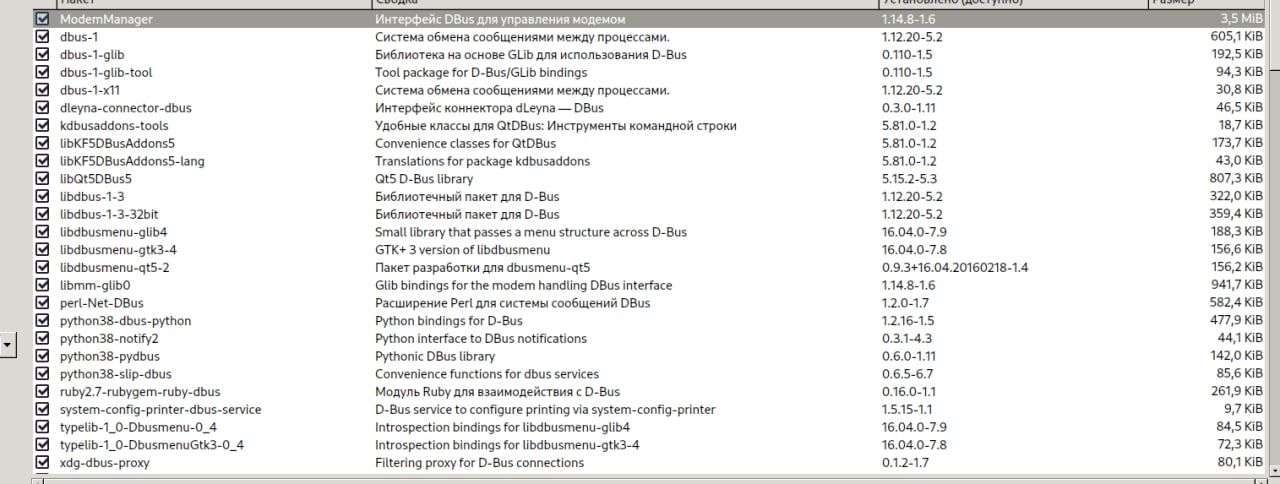Viewport: 1280px width, 484px height.
Task: Toggle checkbox for libdbus-1-3
Action: pyautogui.click(x=42, y=196)
